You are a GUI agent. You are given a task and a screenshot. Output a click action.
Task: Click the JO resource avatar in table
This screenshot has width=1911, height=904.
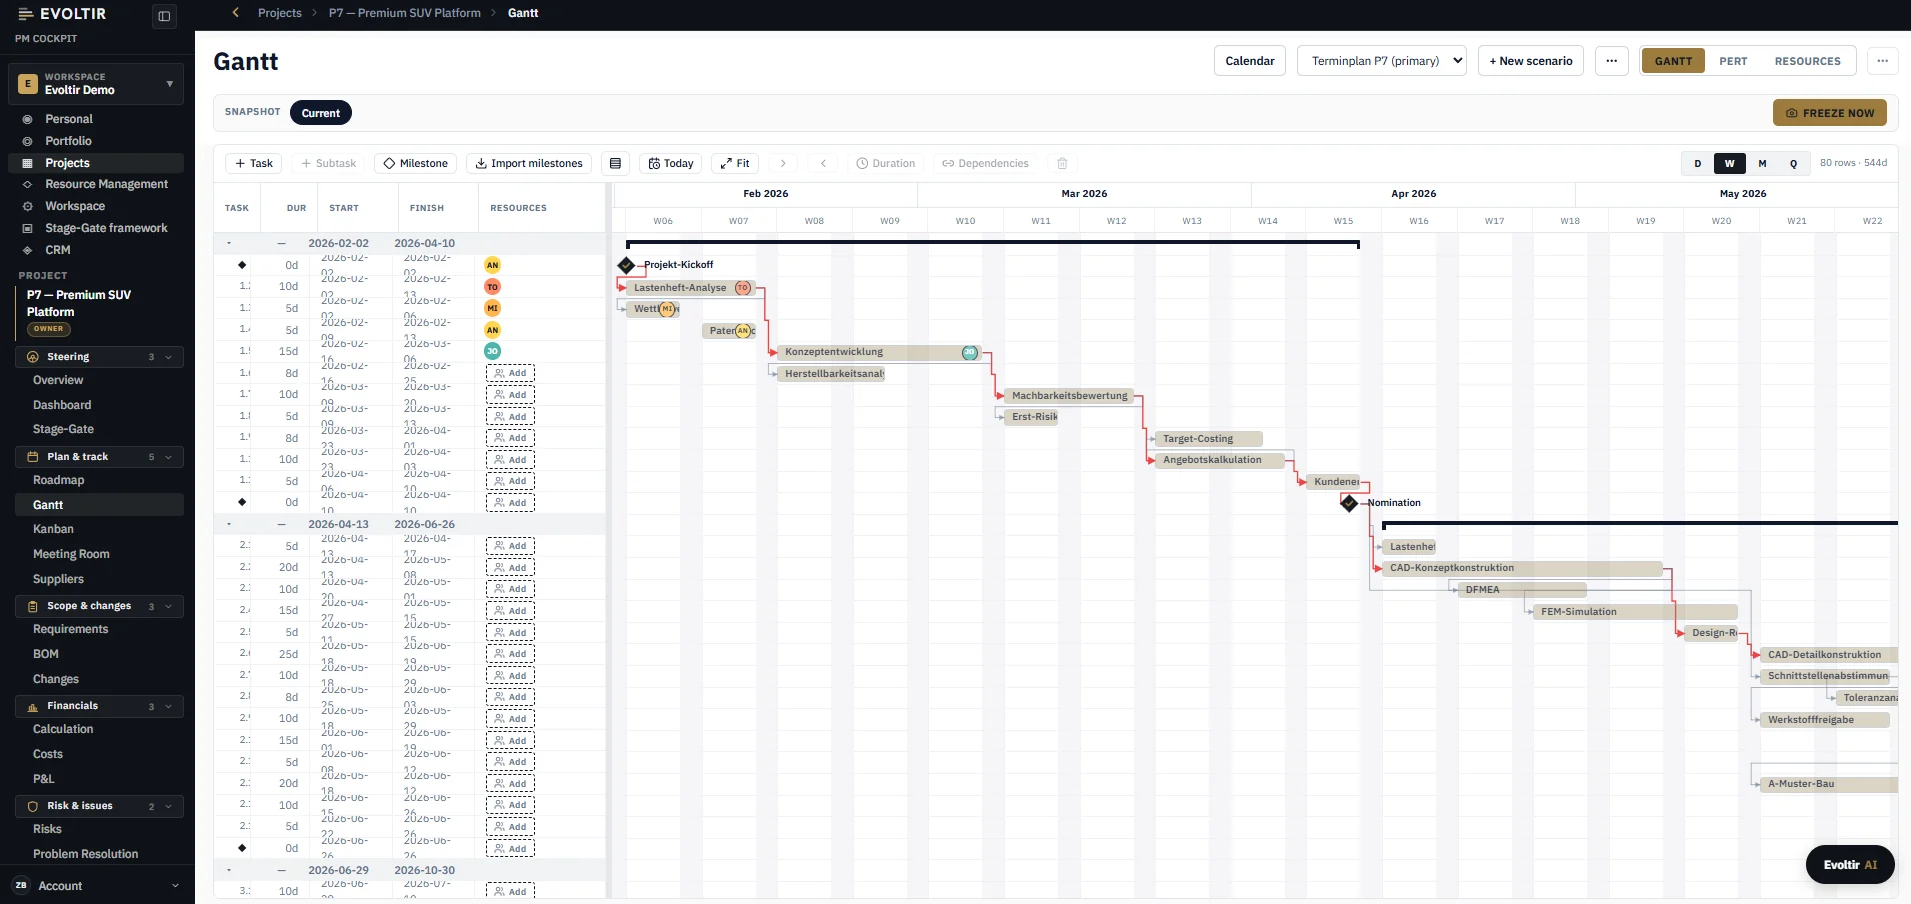point(492,351)
